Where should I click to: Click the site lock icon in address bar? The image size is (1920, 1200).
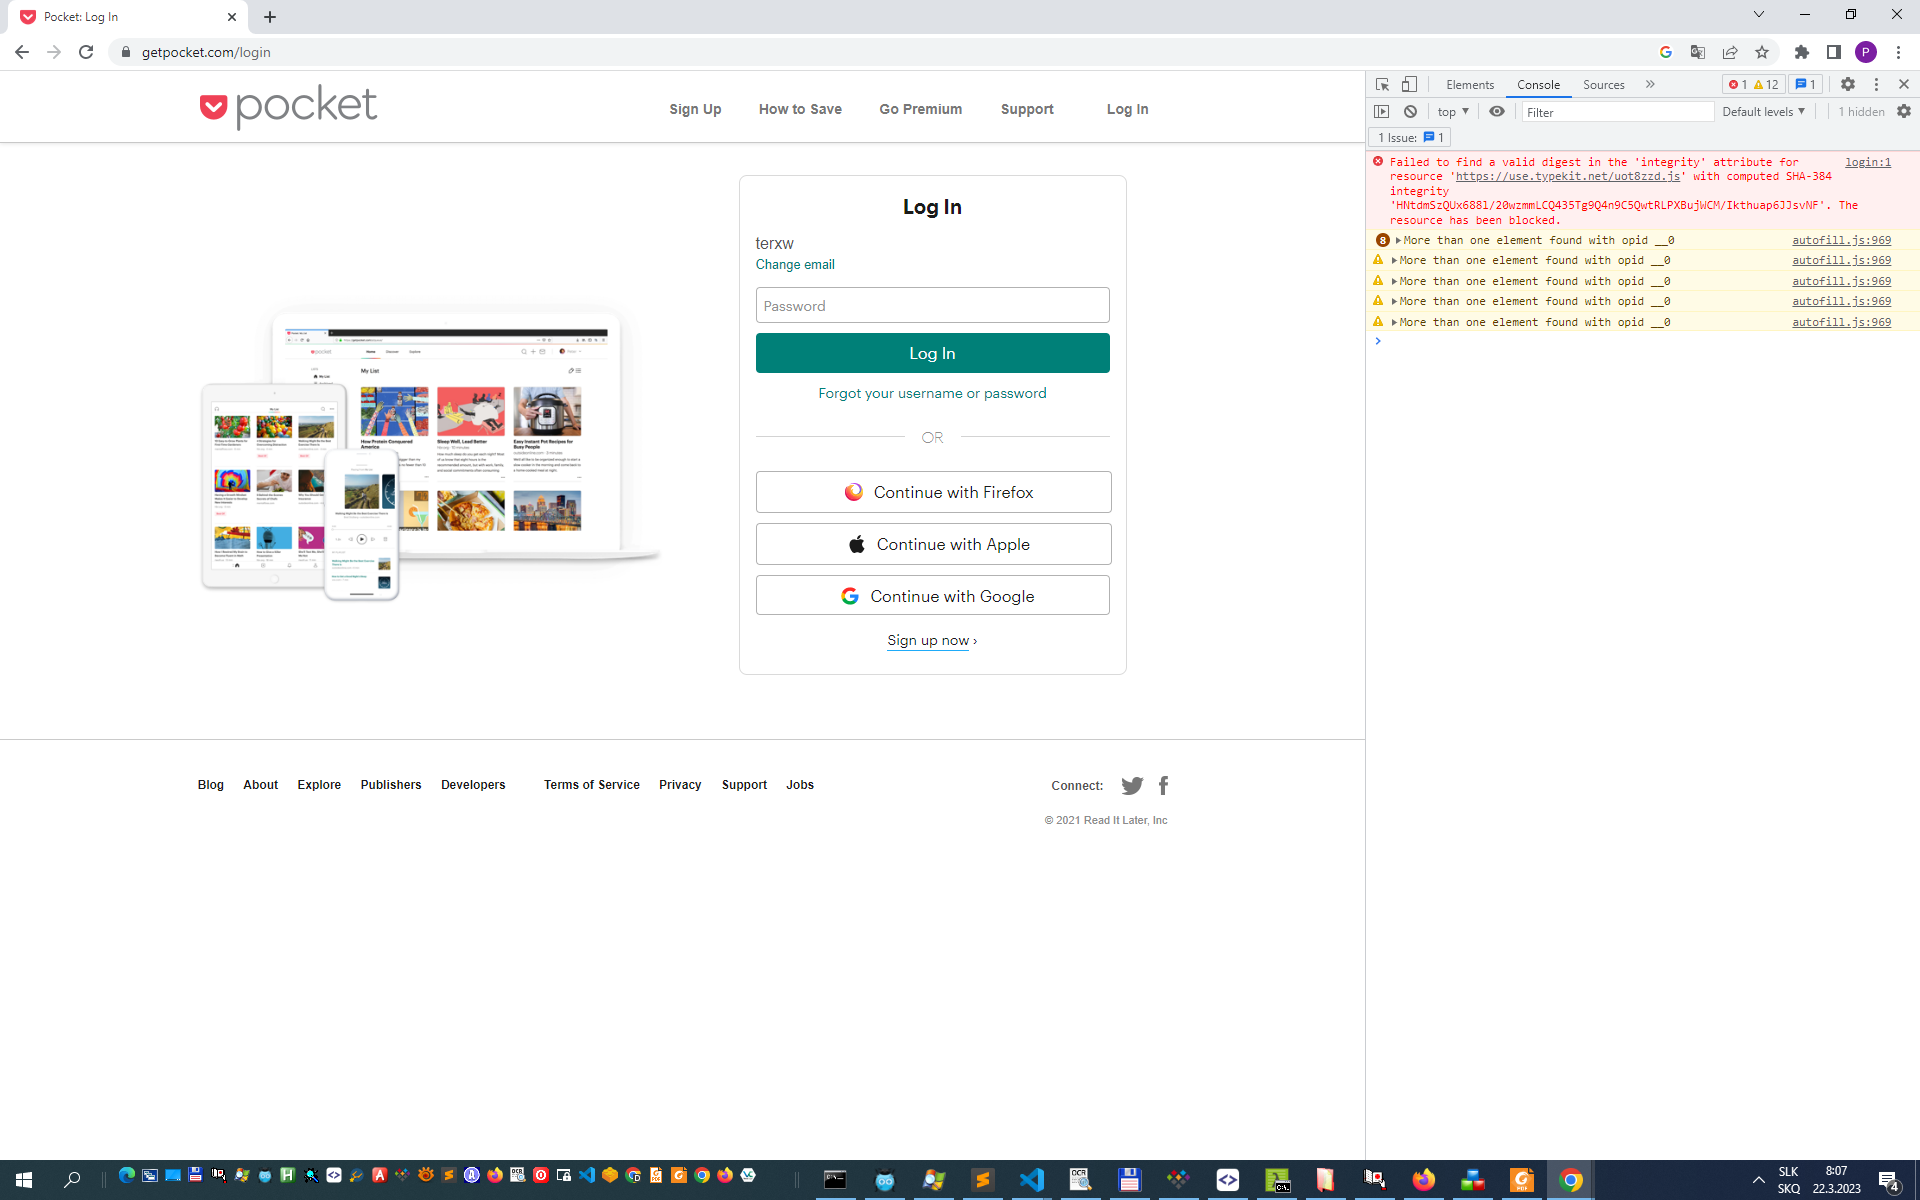(x=125, y=52)
